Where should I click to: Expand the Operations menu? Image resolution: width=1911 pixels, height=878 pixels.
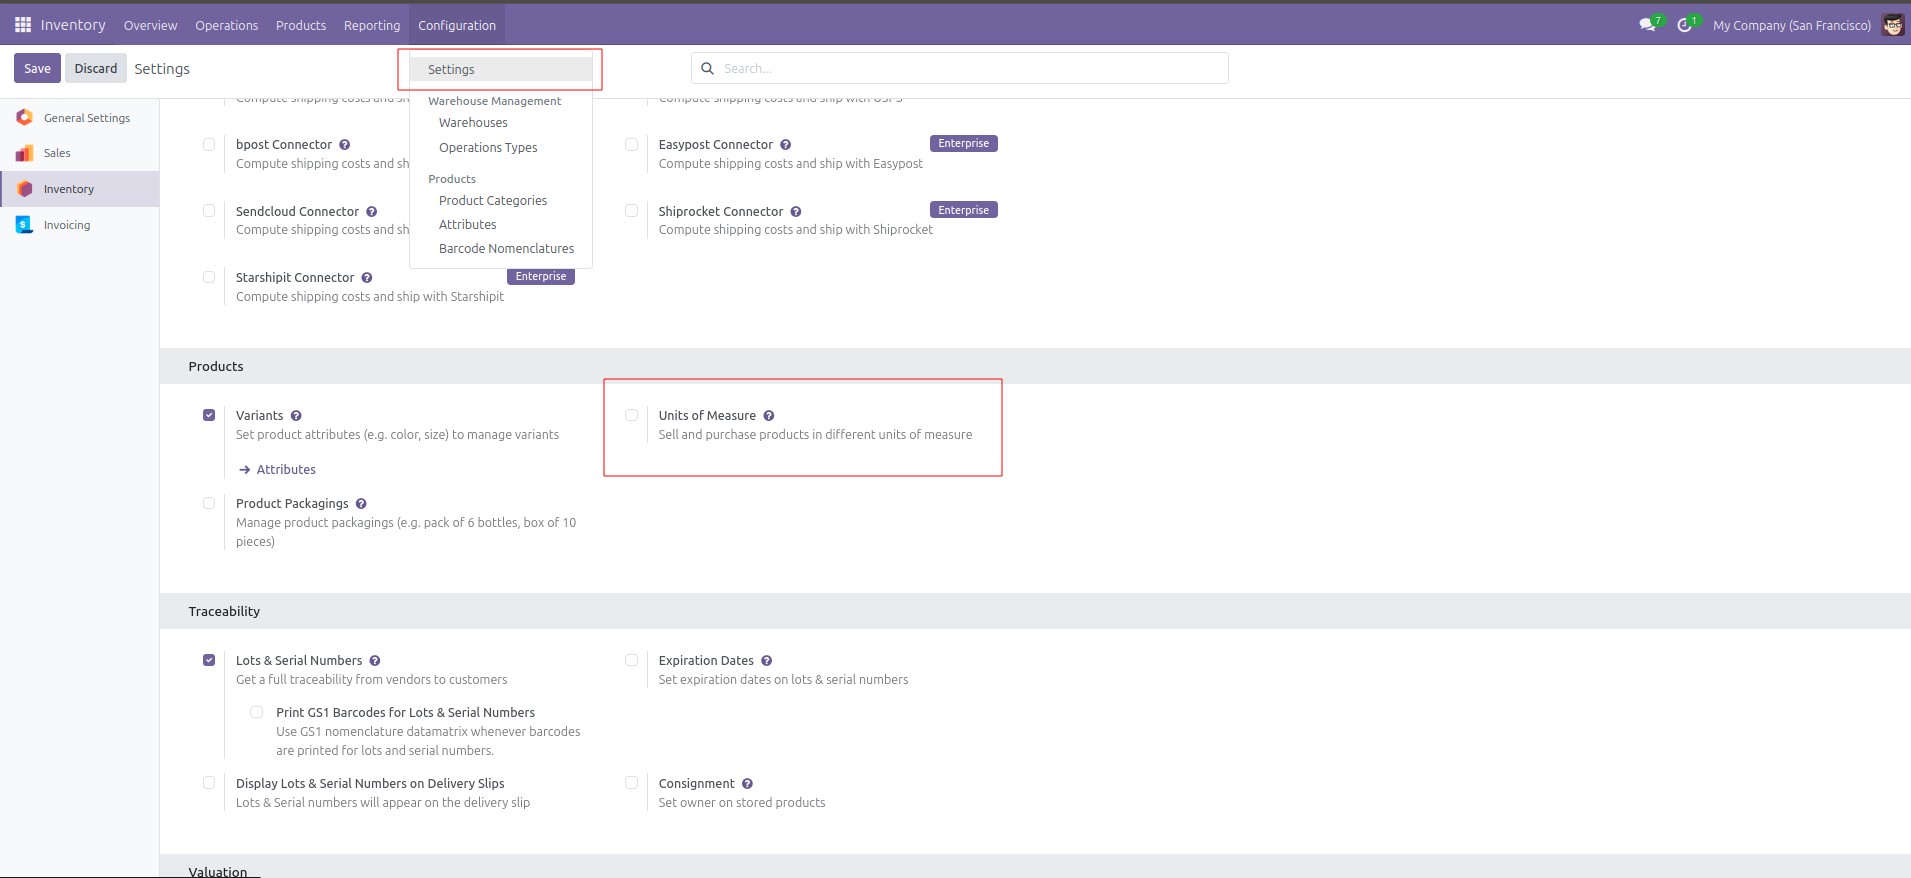(x=226, y=25)
